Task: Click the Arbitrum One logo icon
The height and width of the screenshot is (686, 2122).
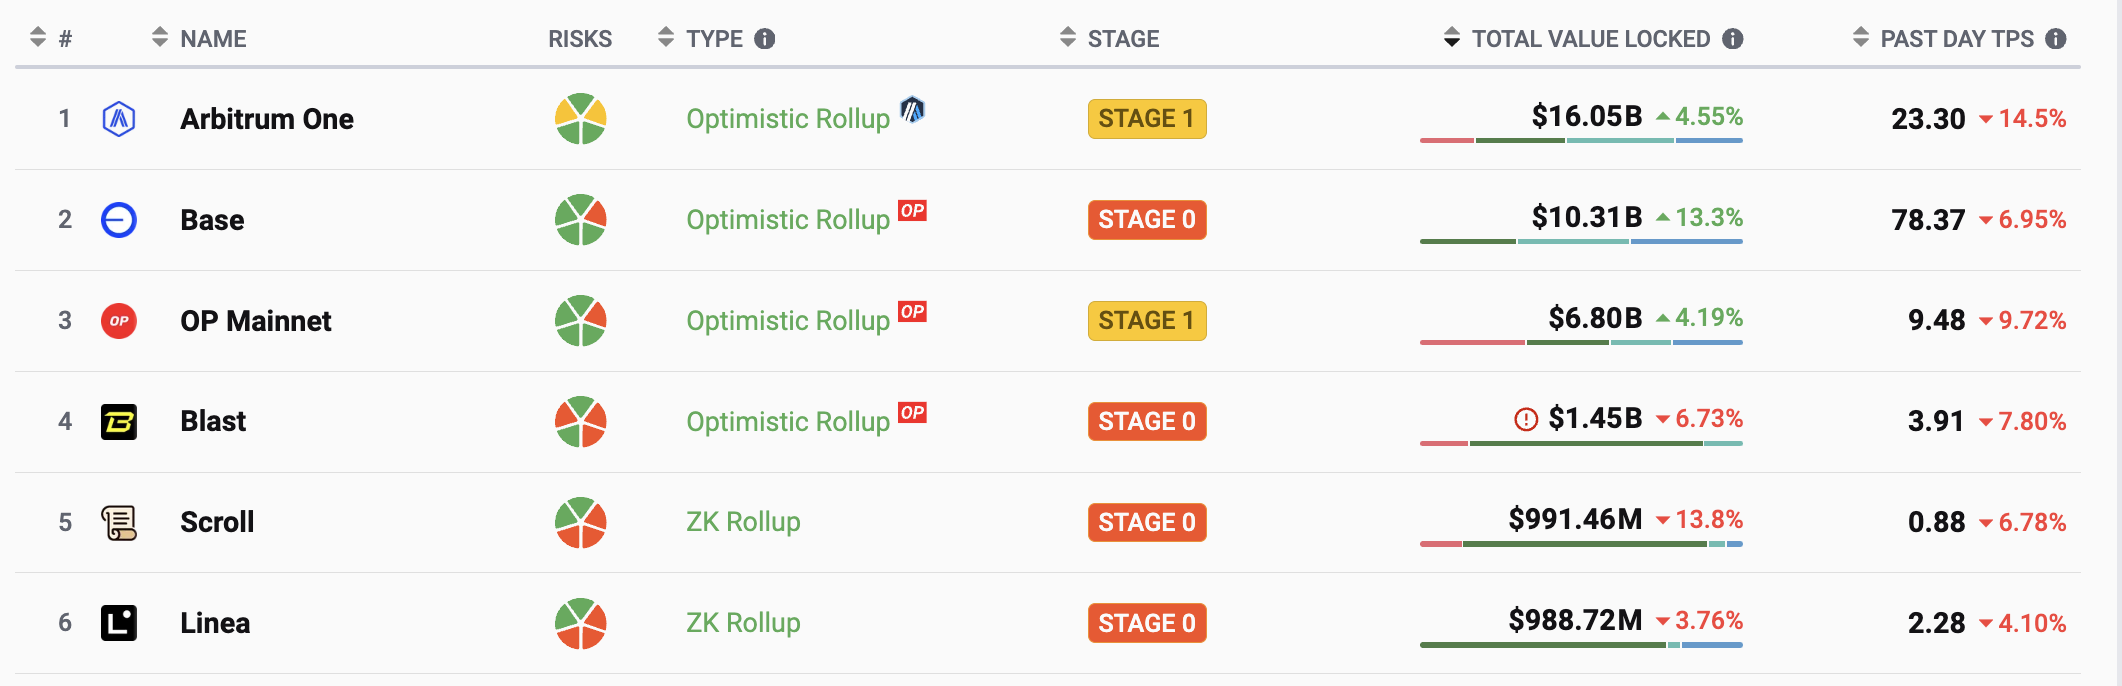Action: [x=119, y=119]
